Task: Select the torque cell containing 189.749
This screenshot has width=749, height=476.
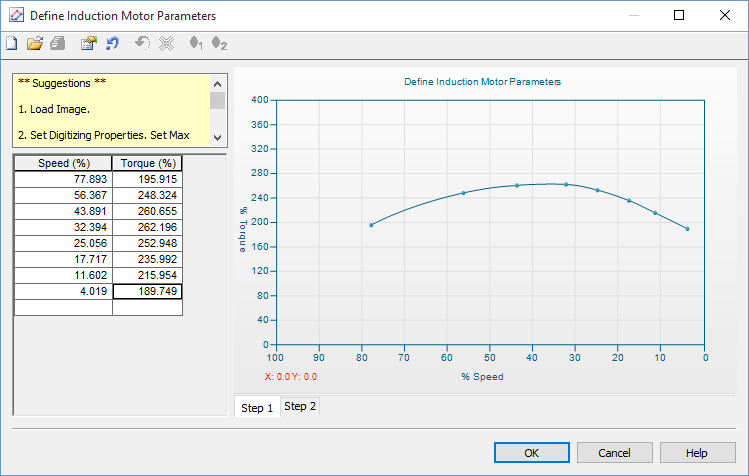Action: point(147,292)
